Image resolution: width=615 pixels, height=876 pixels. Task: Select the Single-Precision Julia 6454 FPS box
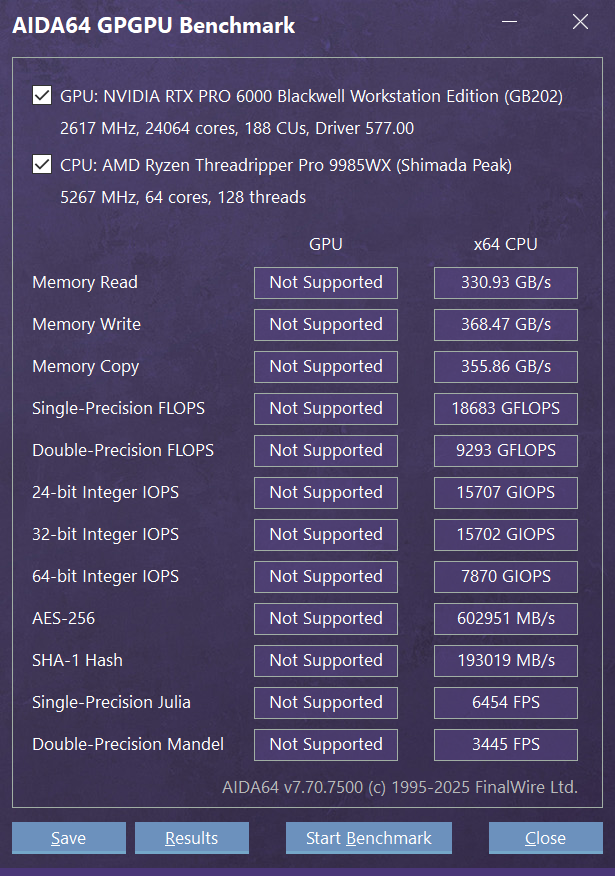coord(506,702)
